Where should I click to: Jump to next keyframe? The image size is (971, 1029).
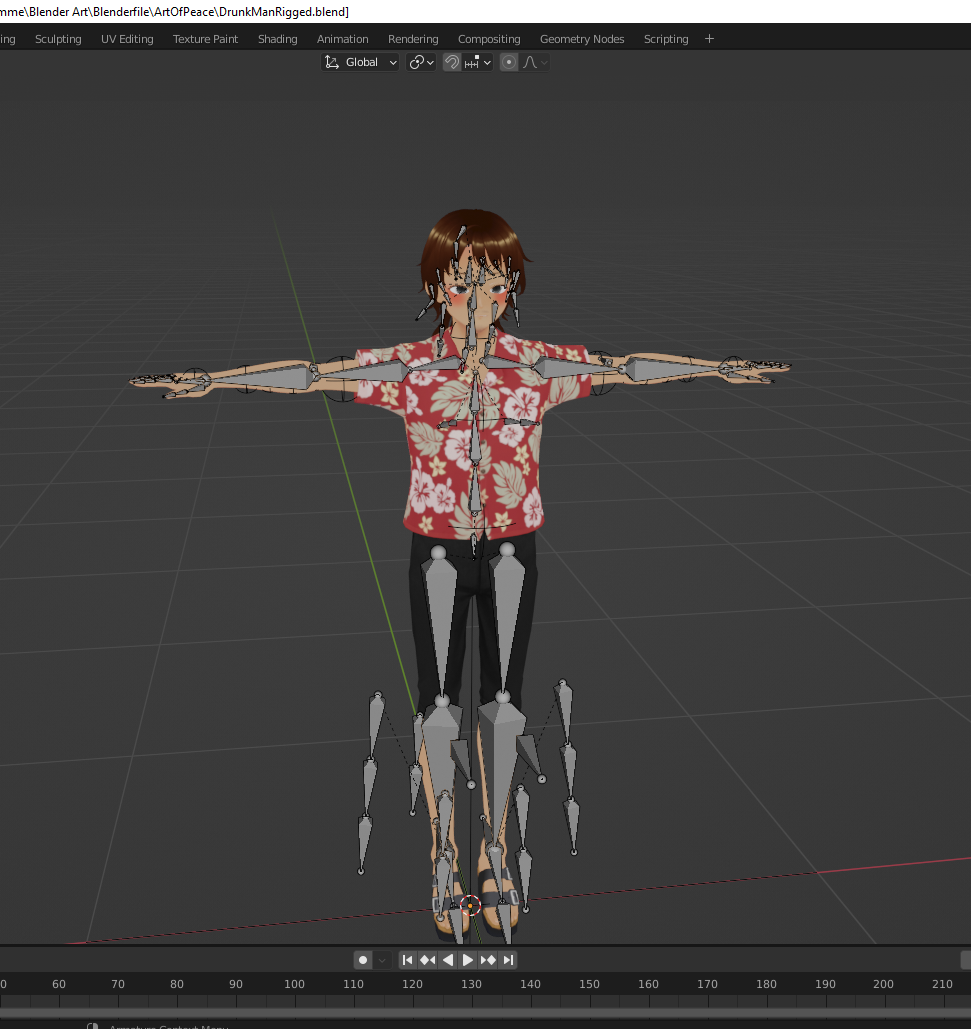tap(488, 960)
